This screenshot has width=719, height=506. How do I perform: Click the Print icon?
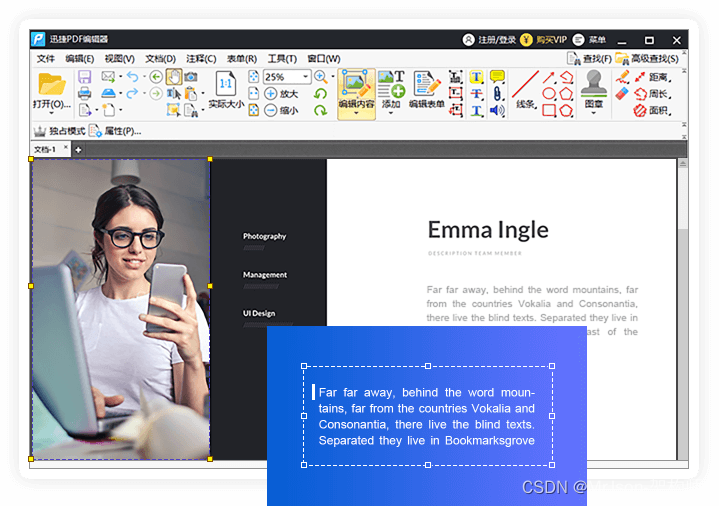coord(84,94)
